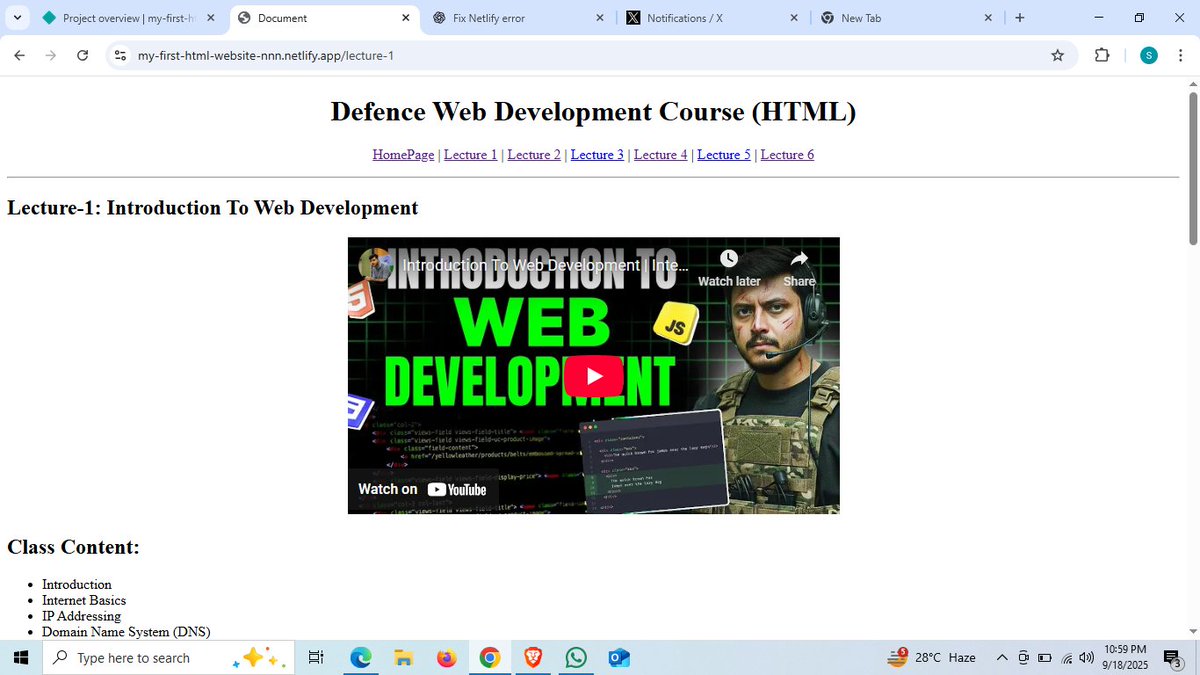The width and height of the screenshot is (1200, 675).
Task: Open a new browser tab
Action: [x=1019, y=18]
